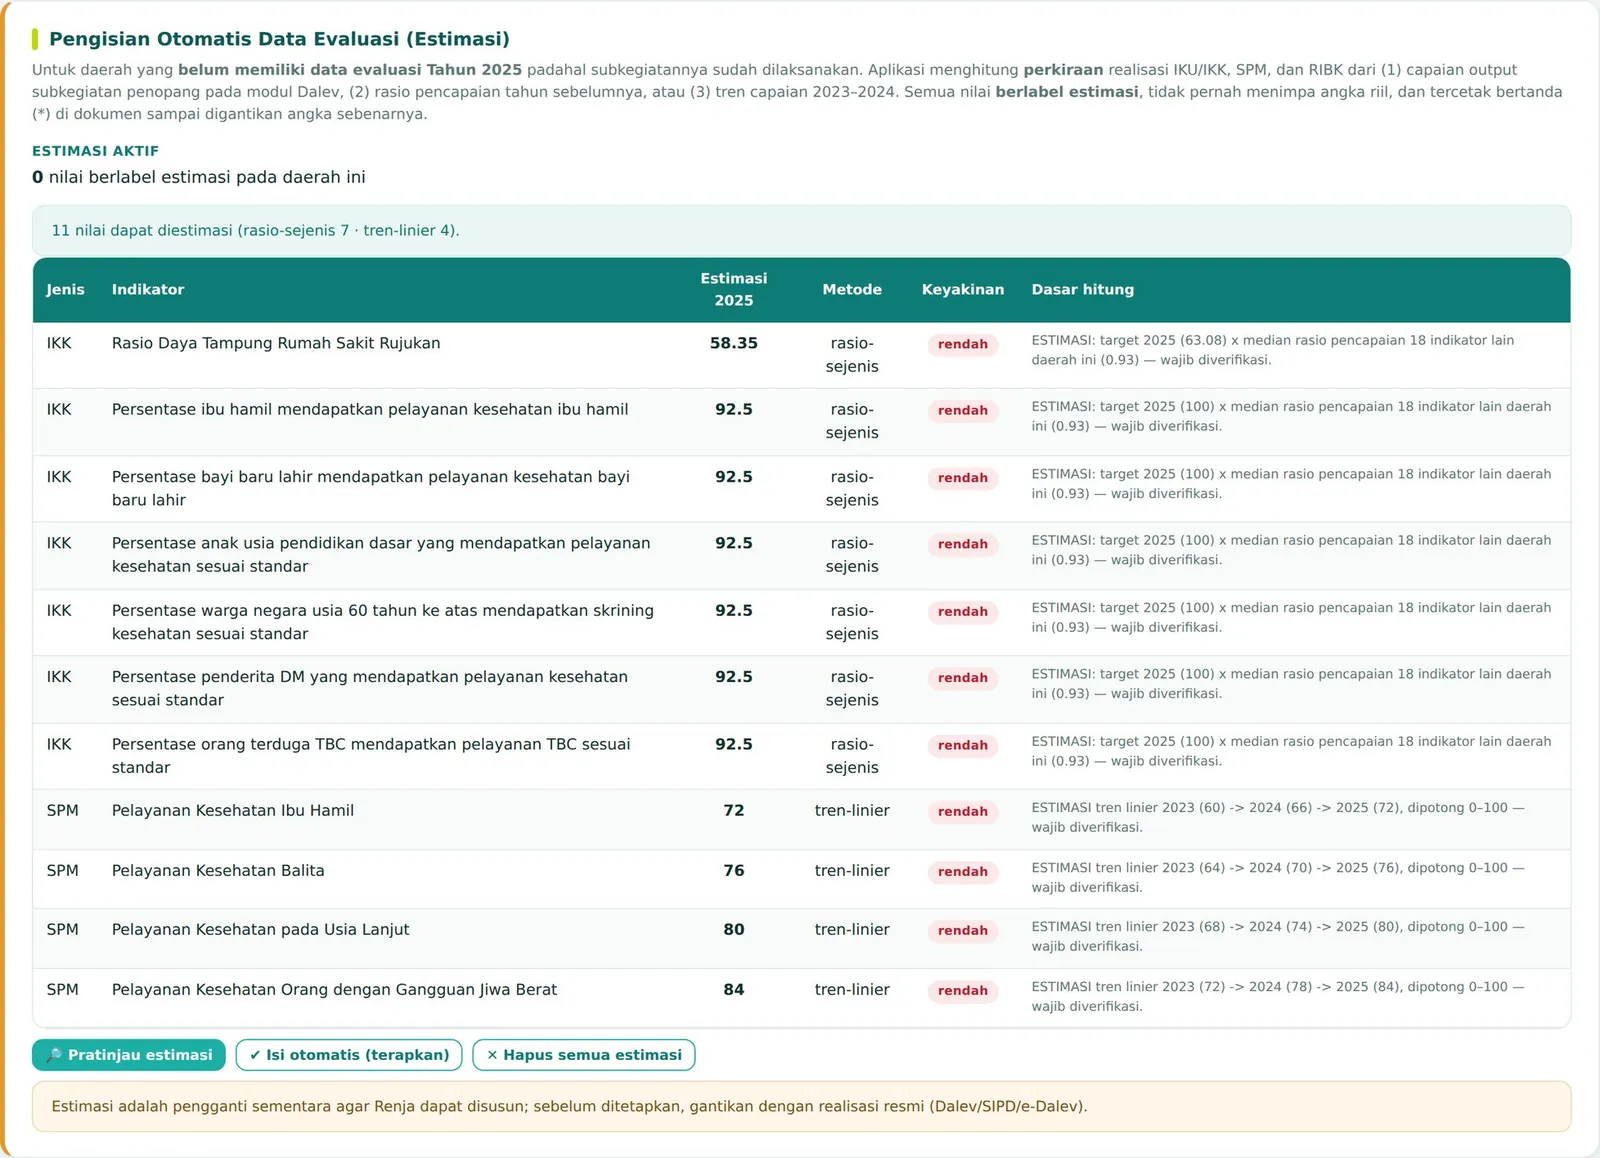The height and width of the screenshot is (1158, 1600).
Task: Select row Pelayanan Kesehatan Orang dengan Gangguan Jiwa Berat
Action: point(801,998)
